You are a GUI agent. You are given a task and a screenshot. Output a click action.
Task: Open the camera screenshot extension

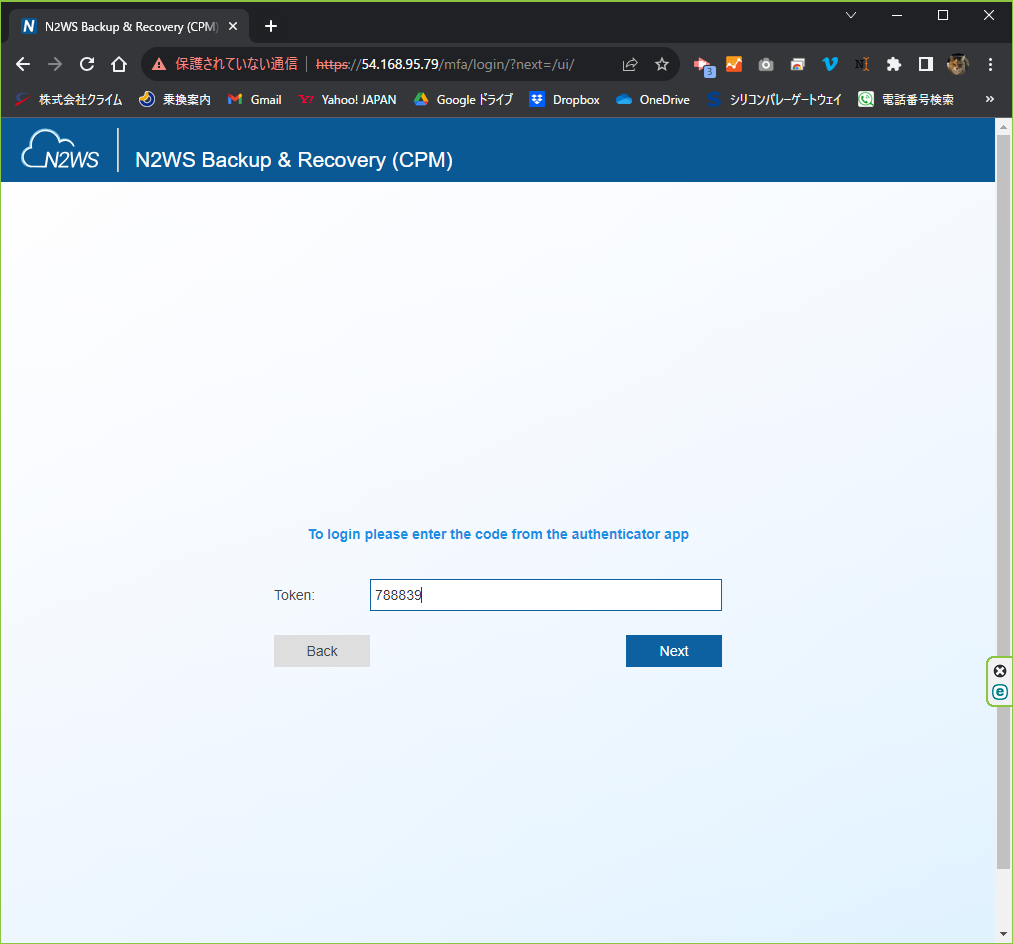click(x=766, y=64)
